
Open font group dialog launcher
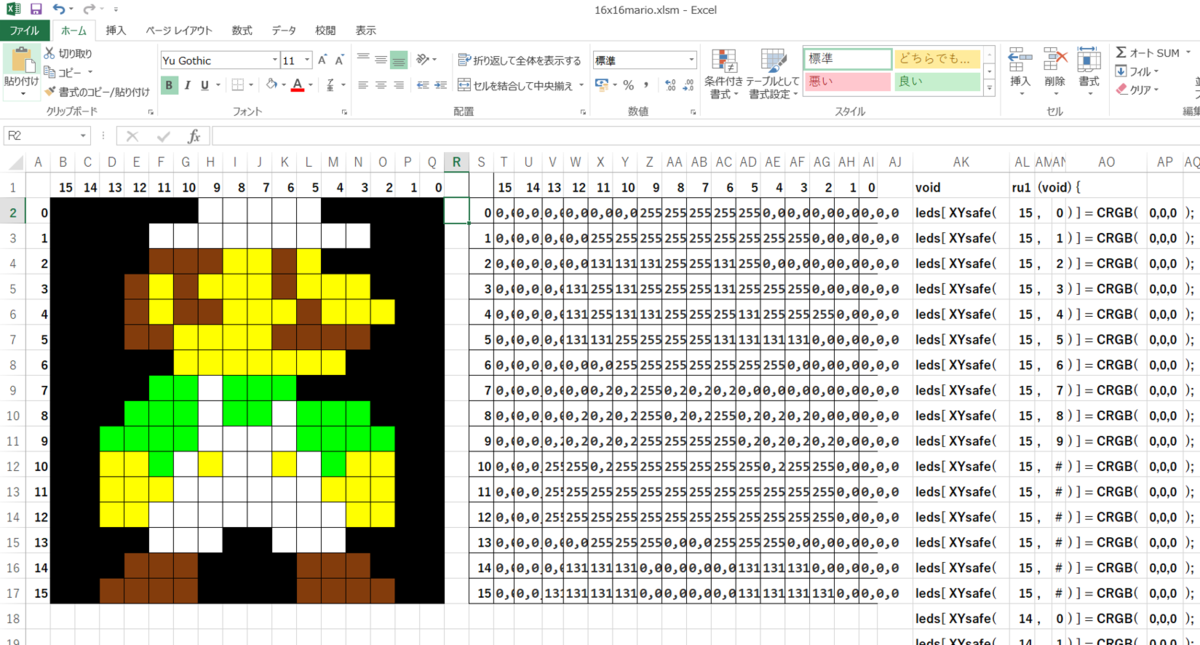point(344,112)
